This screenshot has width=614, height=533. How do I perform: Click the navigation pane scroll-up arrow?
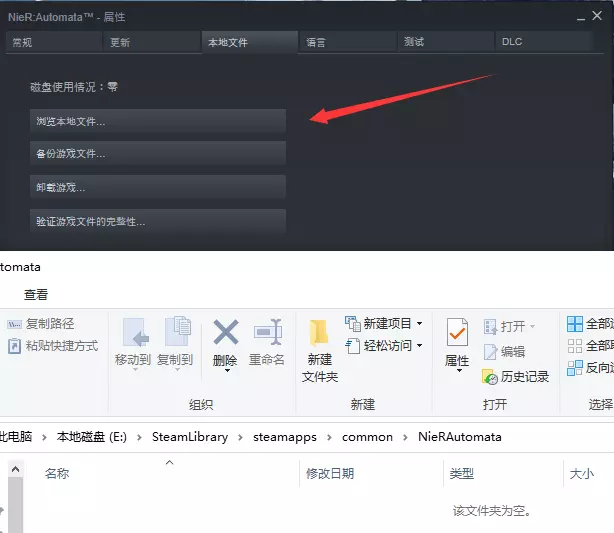pos(15,469)
